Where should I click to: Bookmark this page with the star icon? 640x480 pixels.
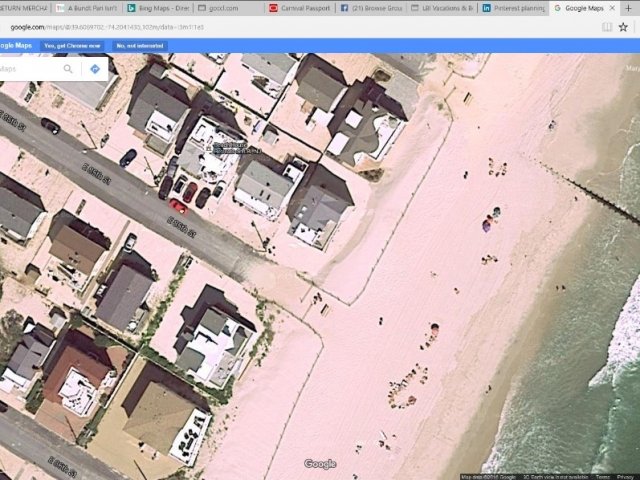(x=624, y=27)
